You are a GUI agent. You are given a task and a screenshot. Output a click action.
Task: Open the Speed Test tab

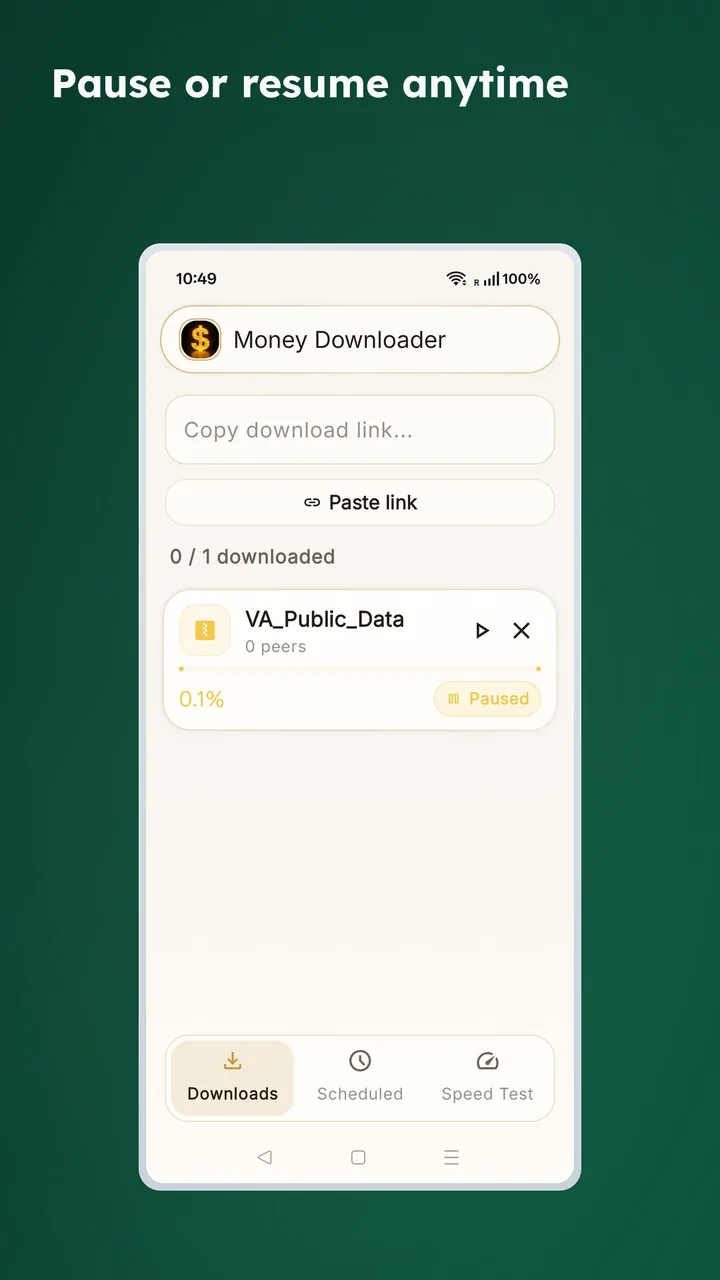coord(487,1078)
